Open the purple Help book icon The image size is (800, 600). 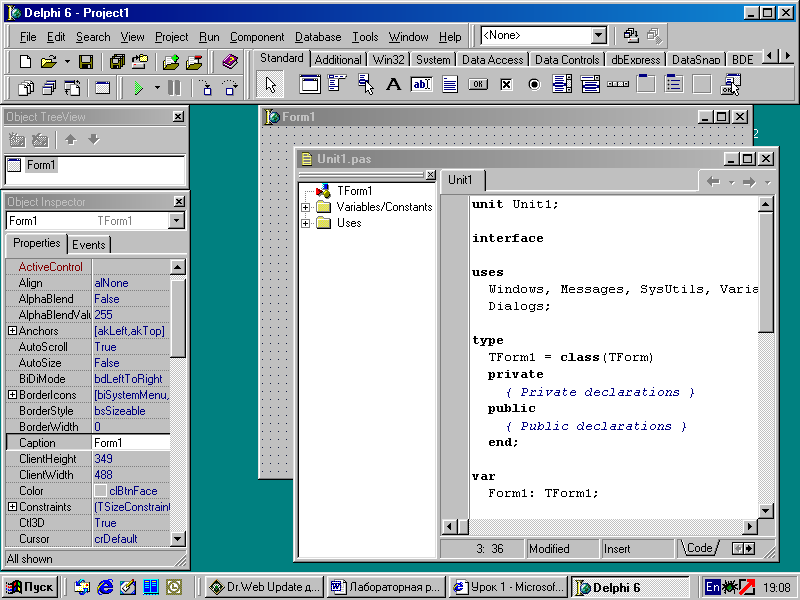[x=230, y=62]
